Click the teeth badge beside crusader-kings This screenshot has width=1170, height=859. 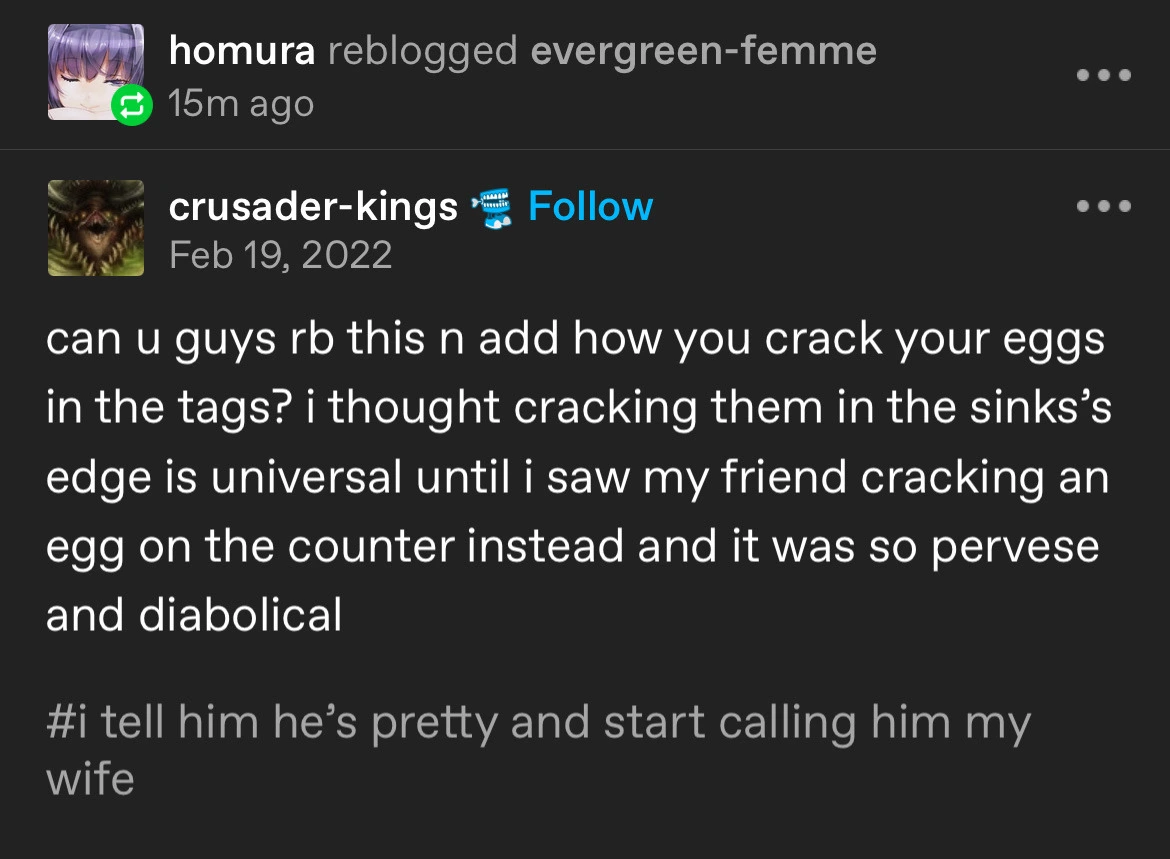point(491,207)
